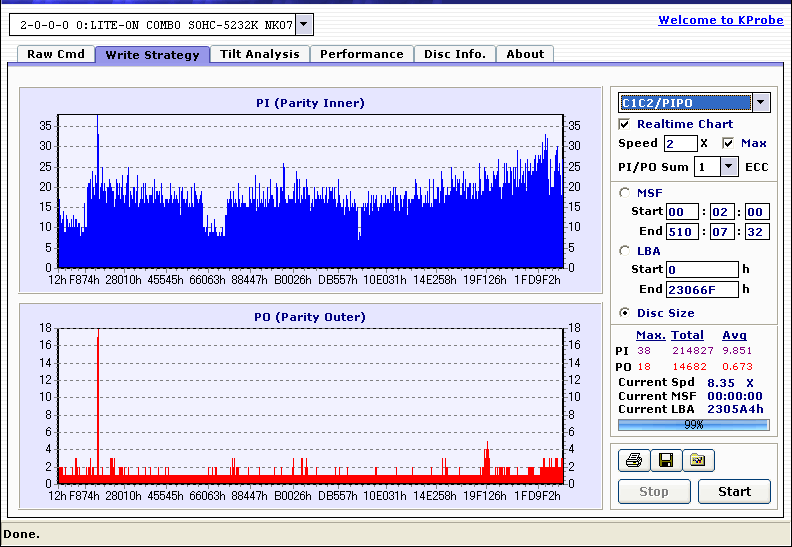
Task: Click the printer icon to print chart
Action: coord(633,461)
